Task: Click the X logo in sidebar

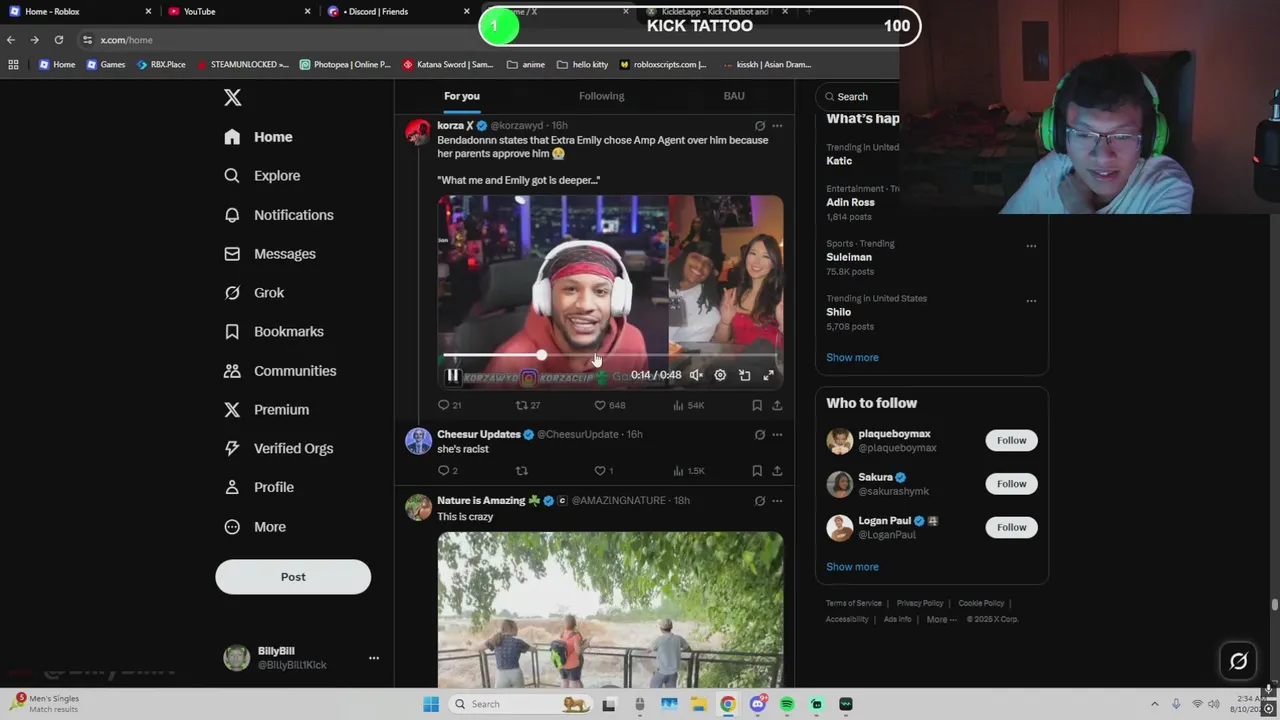Action: coord(232,97)
